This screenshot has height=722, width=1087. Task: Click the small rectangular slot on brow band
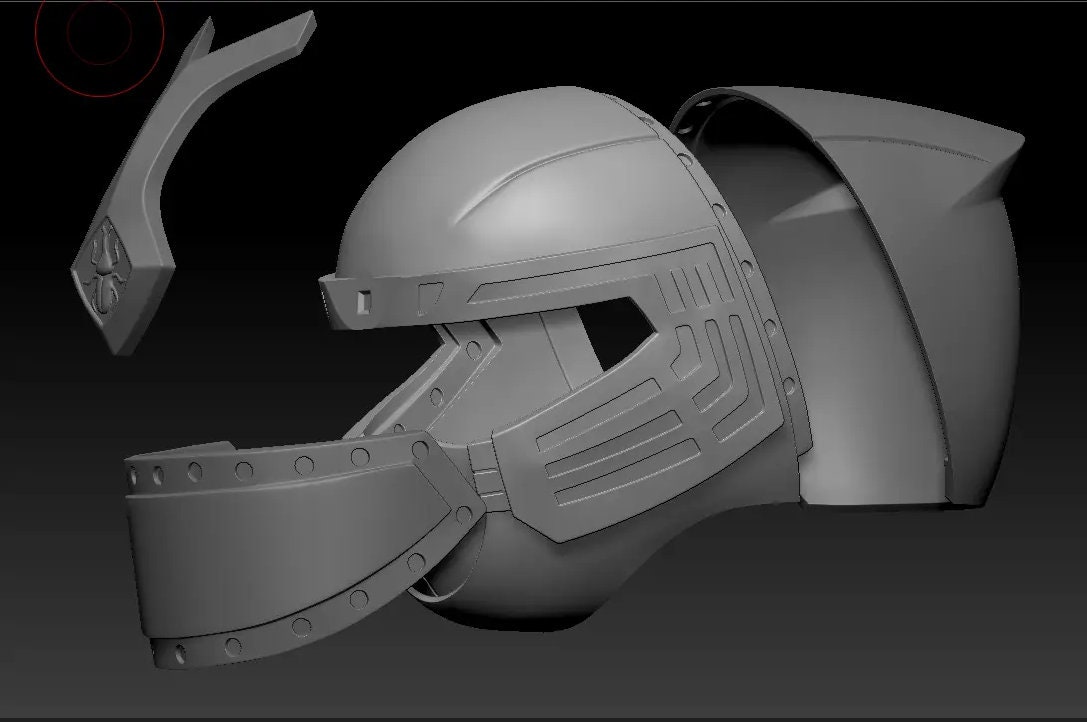(365, 300)
